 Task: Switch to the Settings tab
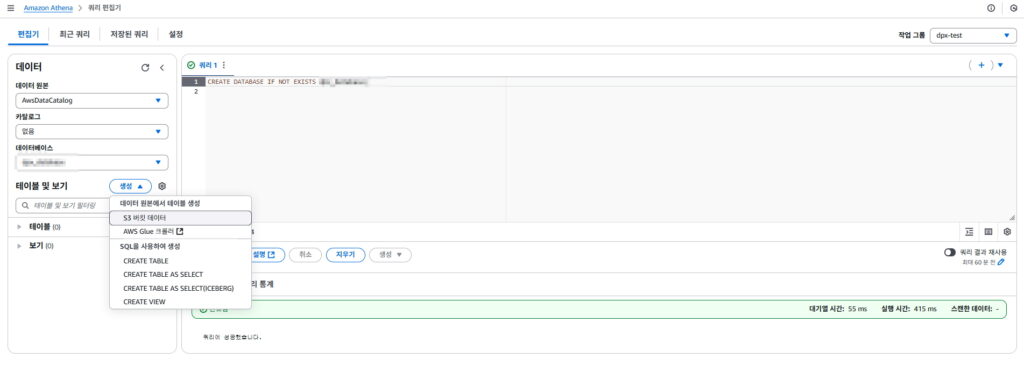tap(176, 34)
